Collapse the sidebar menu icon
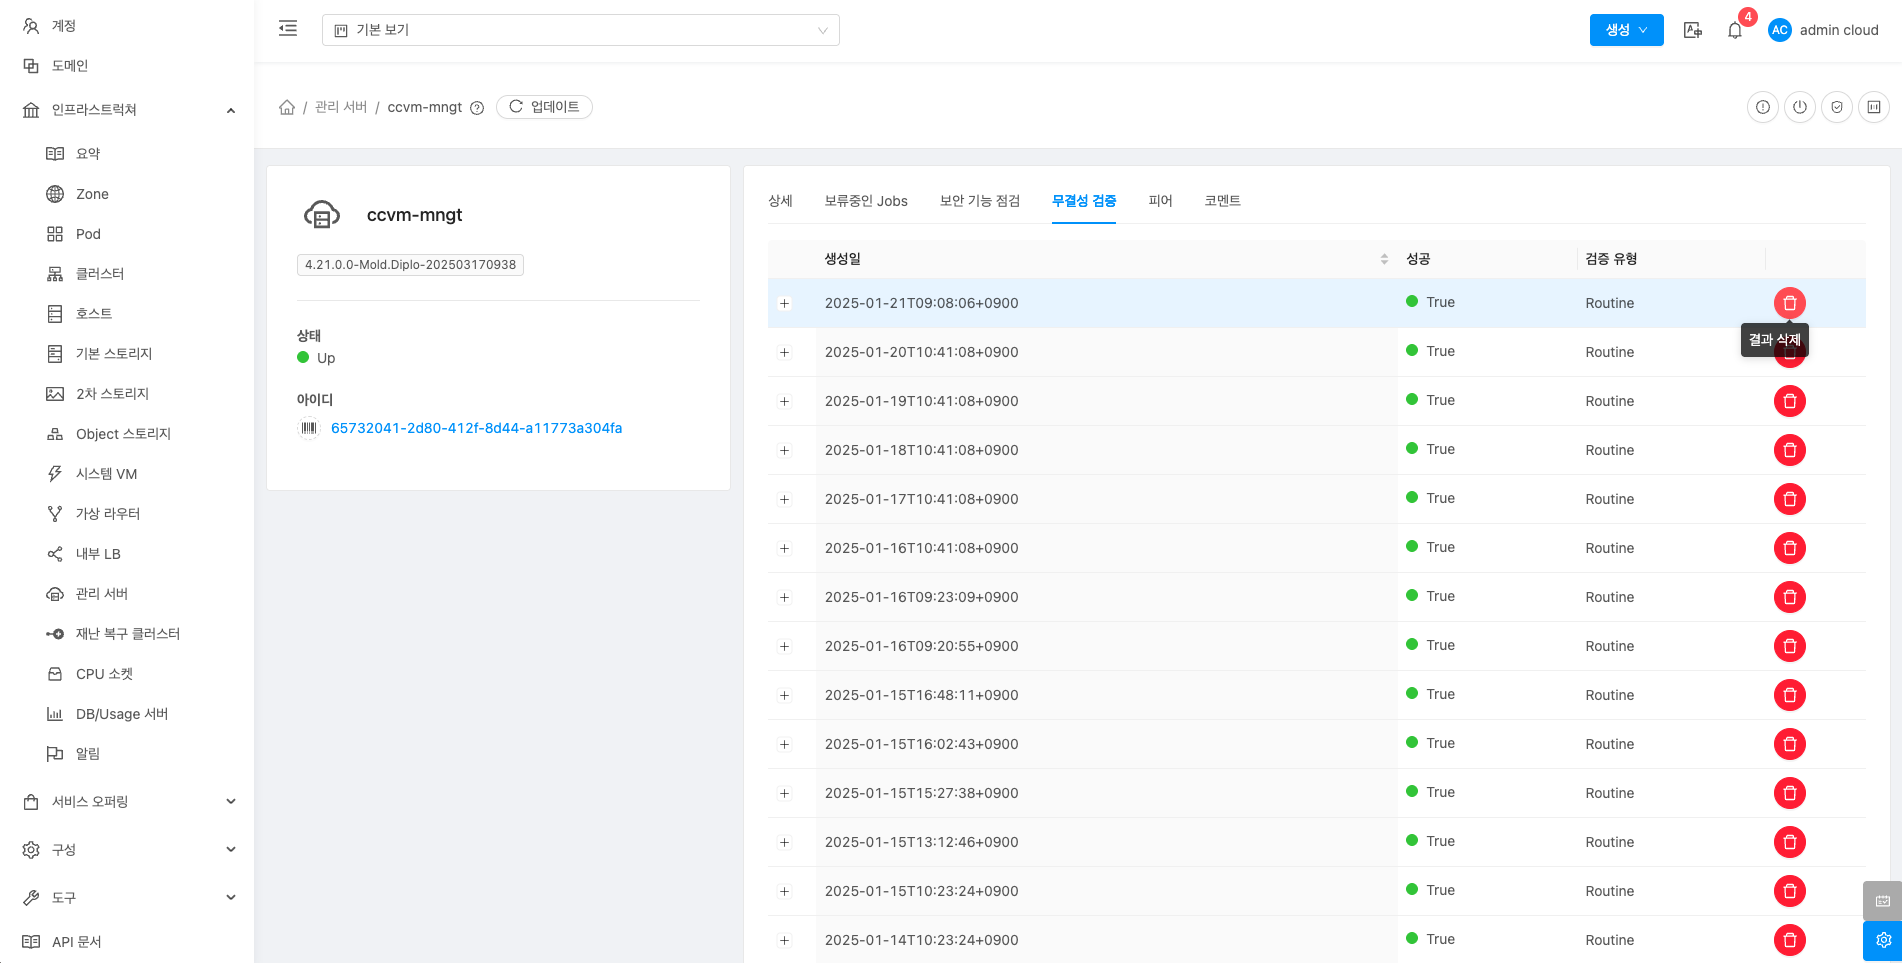The width and height of the screenshot is (1902, 963). click(x=288, y=29)
